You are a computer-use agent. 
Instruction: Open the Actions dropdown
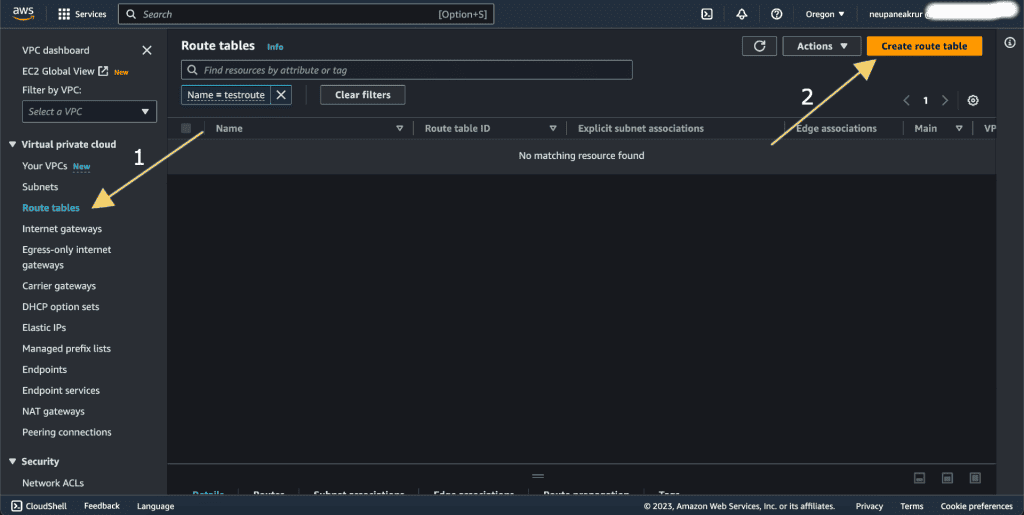click(822, 46)
